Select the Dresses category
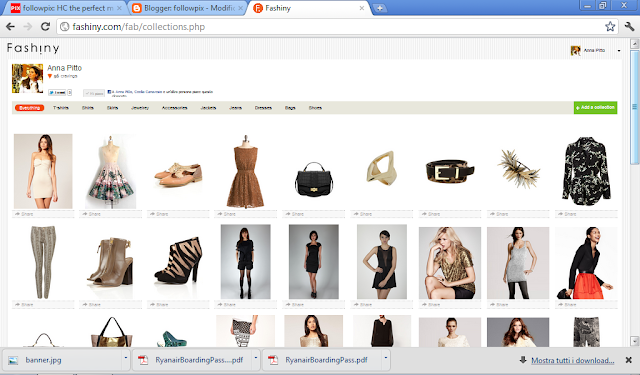Viewport: 640px width, 375px height. [x=263, y=108]
